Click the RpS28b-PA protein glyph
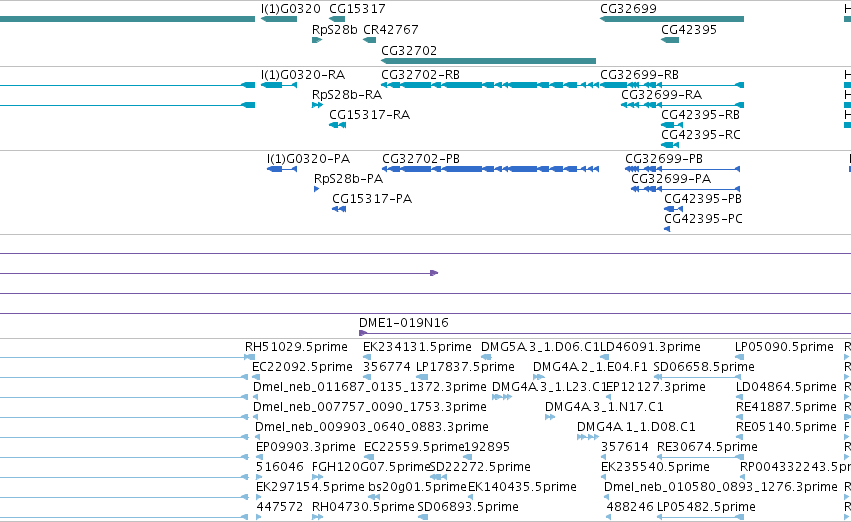This screenshot has height=522, width=851. click(316, 189)
